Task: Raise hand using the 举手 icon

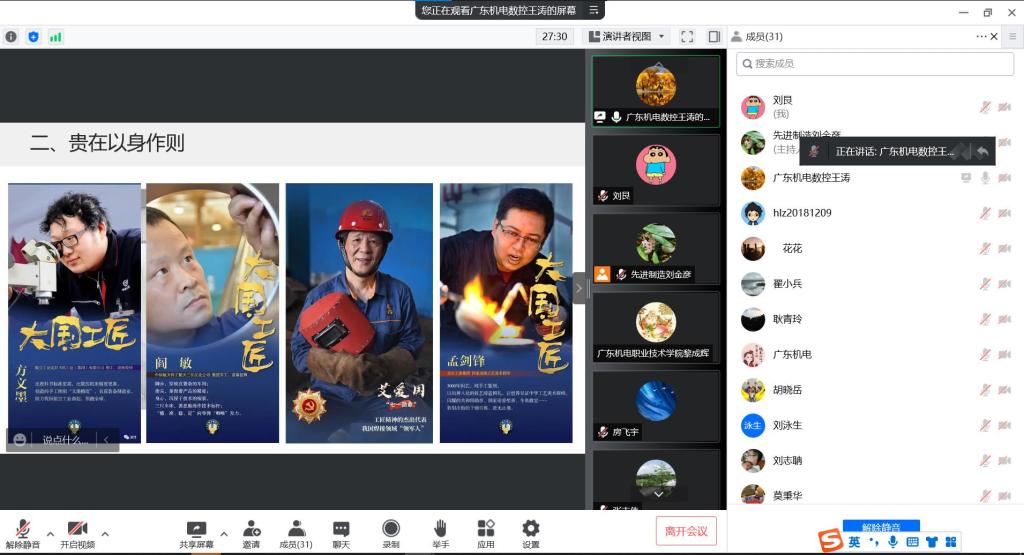Action: (440, 532)
